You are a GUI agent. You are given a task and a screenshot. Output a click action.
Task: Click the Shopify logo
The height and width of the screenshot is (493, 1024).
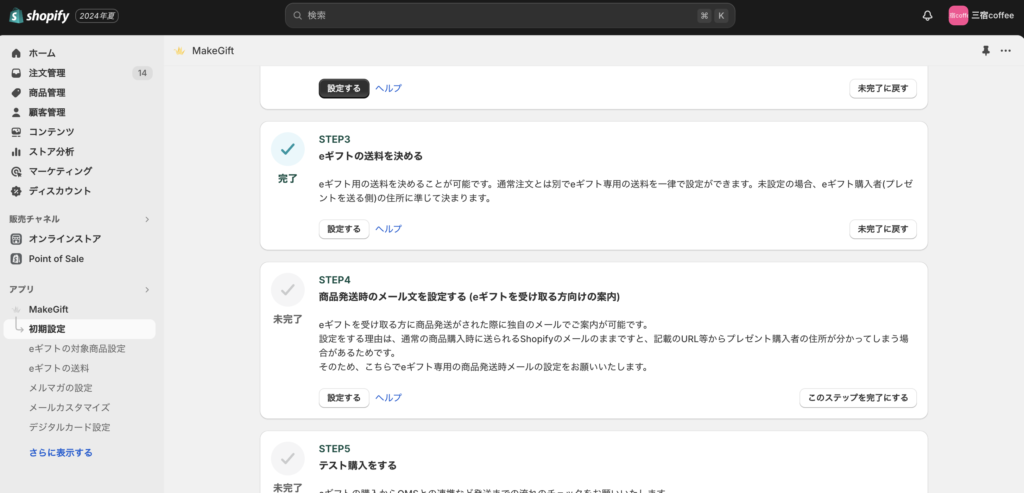pyautogui.click(x=39, y=16)
